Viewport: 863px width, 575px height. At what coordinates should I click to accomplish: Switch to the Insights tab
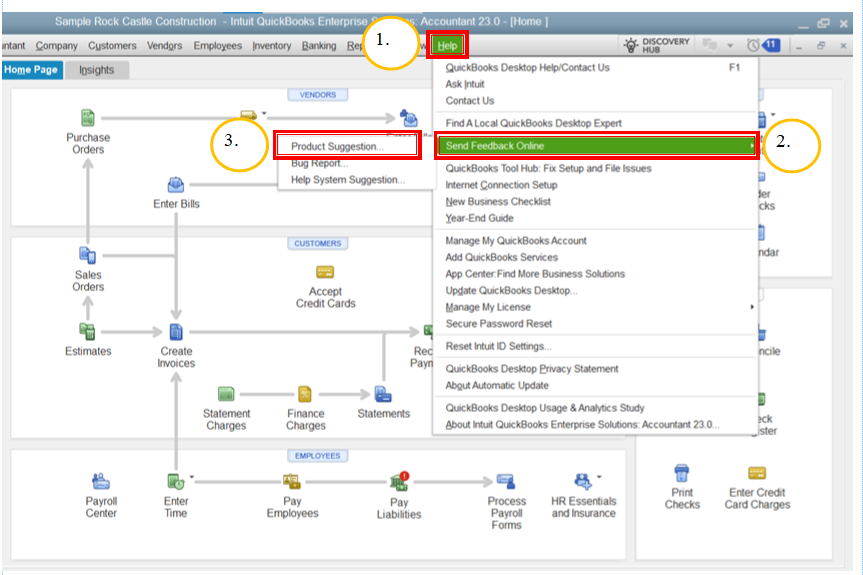96,70
